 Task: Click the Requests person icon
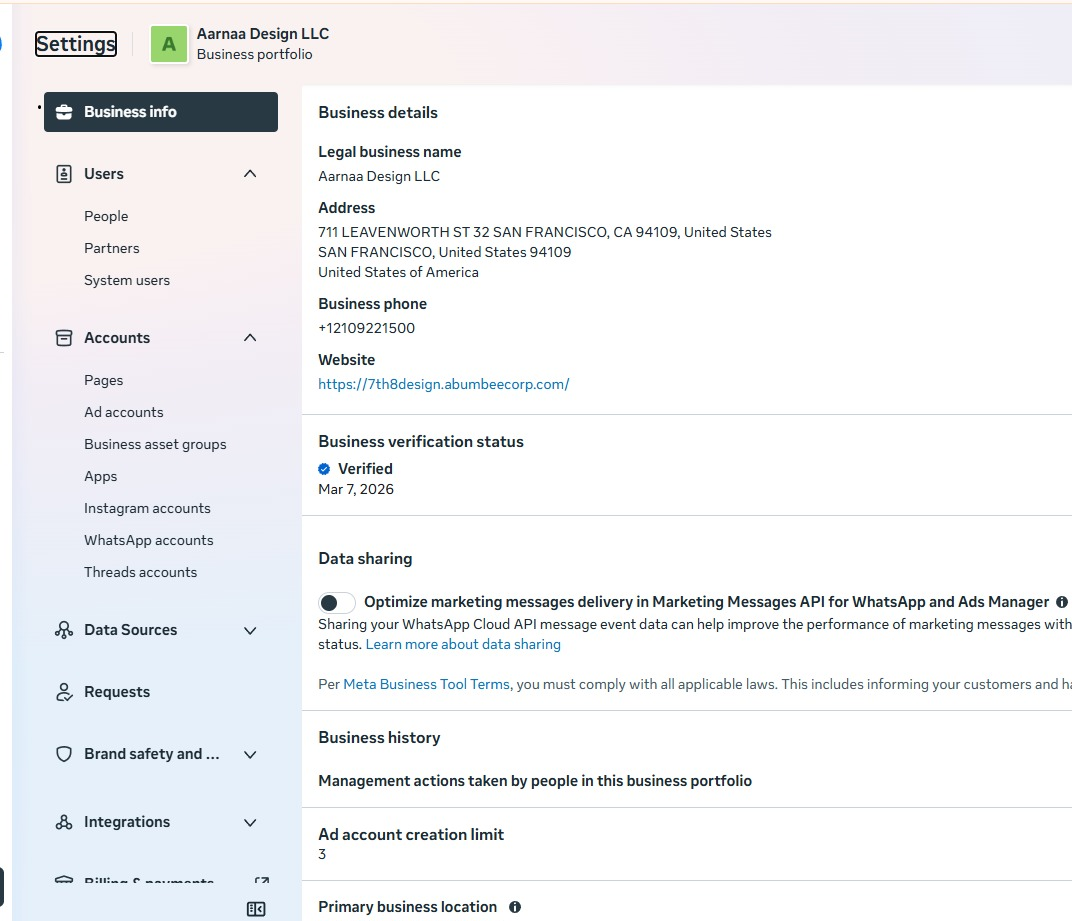64,692
